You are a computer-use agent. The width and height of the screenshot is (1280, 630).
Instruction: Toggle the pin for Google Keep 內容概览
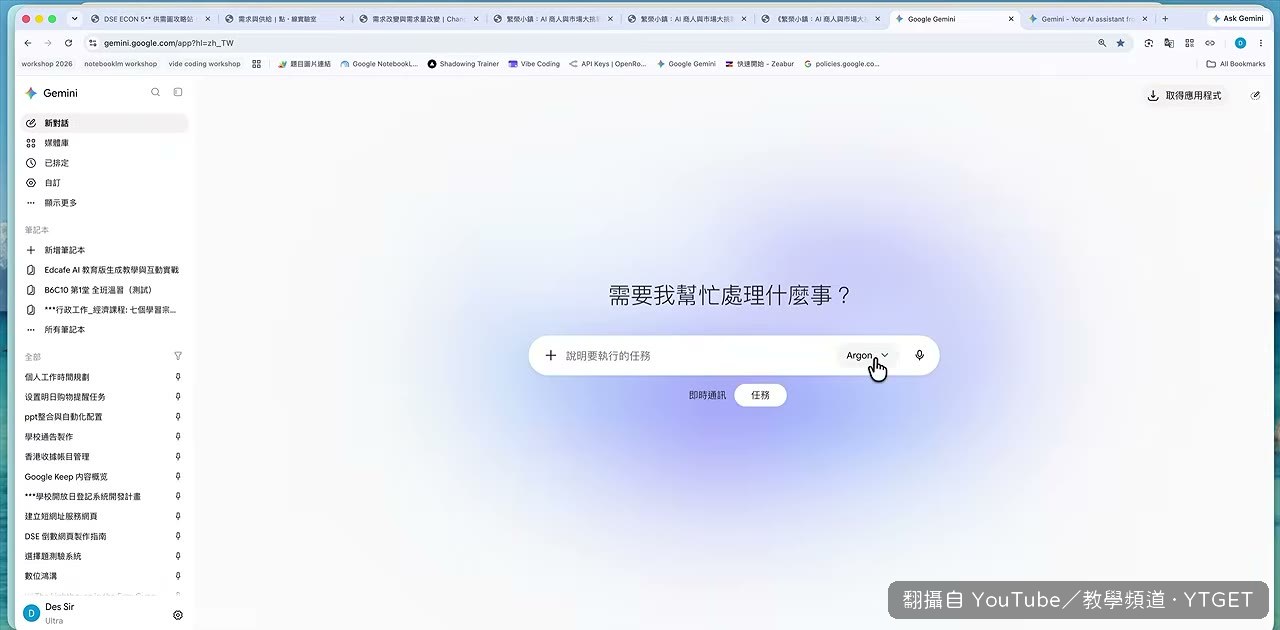[178, 477]
